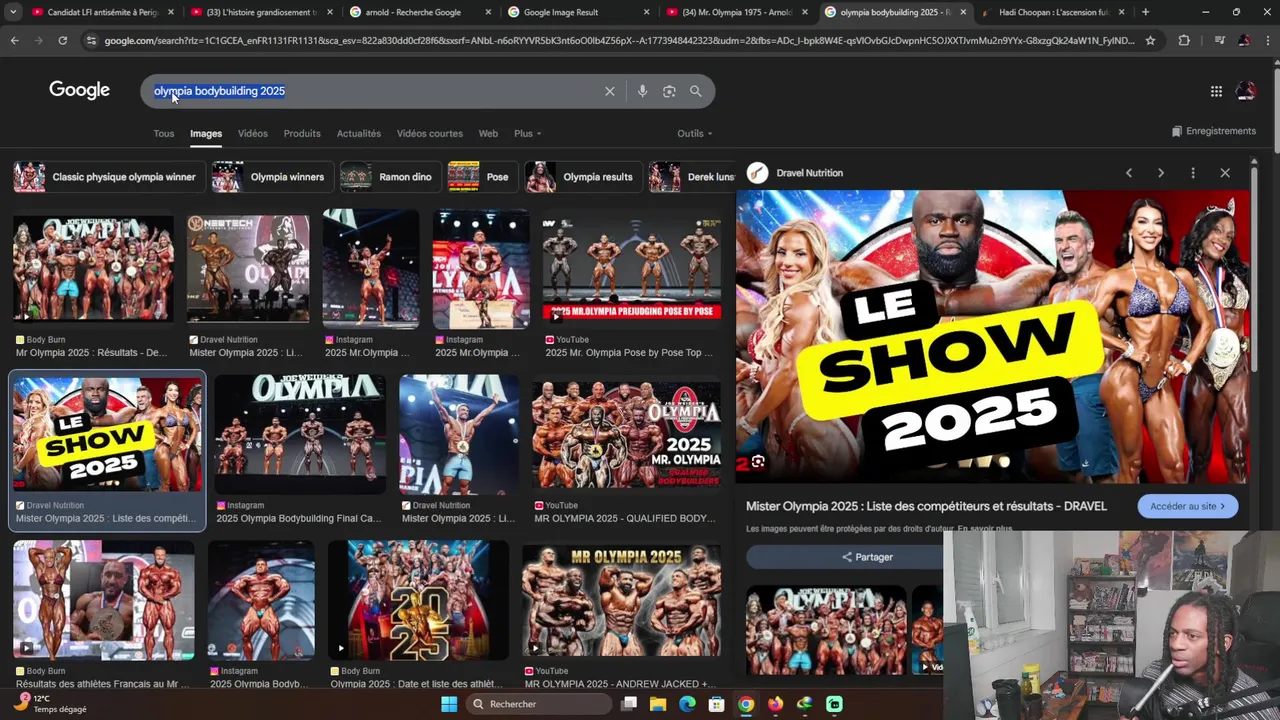Open the Body Burn 'Mr Olympia 2025 : Résultats' thumbnail
Screen dimensions: 1280x720
click(x=93, y=269)
